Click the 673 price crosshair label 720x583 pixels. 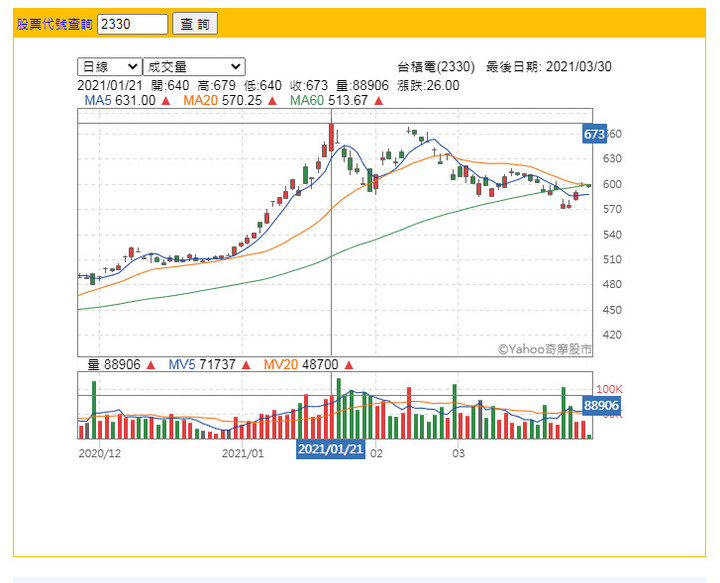[x=594, y=134]
